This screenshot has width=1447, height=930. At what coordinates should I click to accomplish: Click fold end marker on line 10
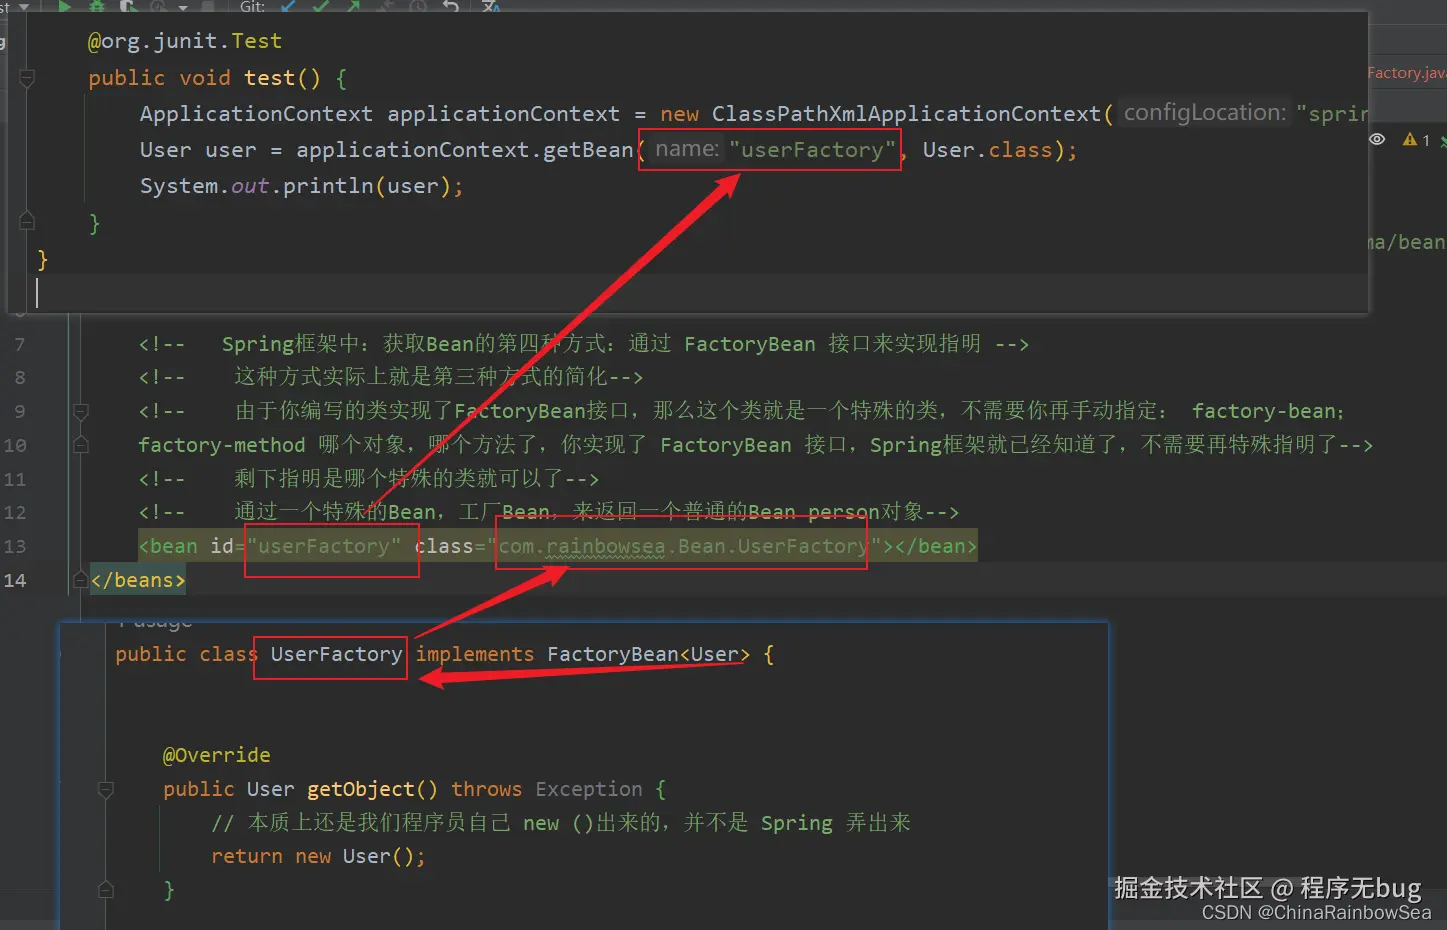click(x=81, y=444)
